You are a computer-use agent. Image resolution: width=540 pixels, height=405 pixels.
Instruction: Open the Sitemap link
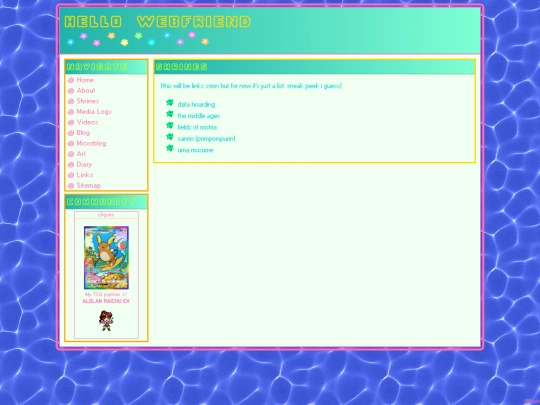click(89, 186)
